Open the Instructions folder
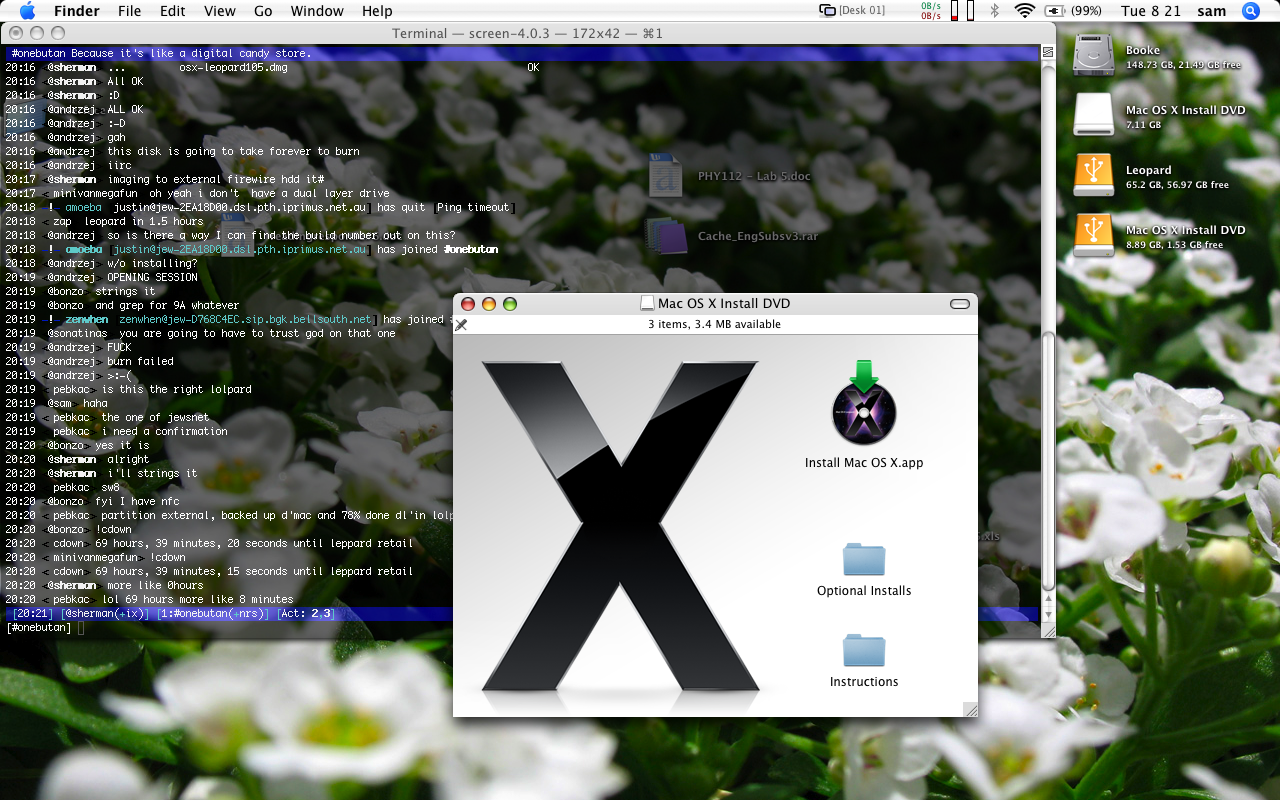This screenshot has width=1280, height=800. [x=864, y=650]
